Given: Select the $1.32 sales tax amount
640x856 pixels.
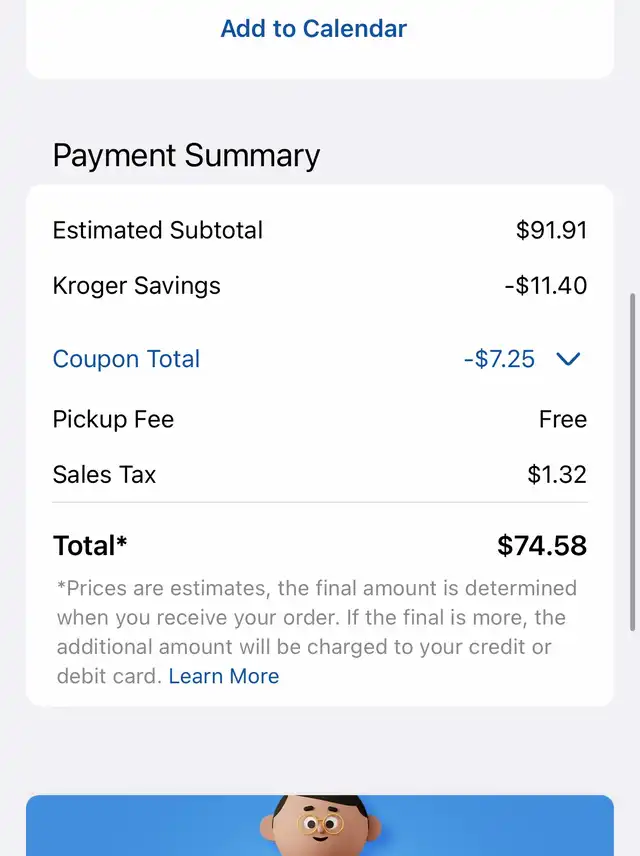Looking at the screenshot, I should [x=557, y=474].
